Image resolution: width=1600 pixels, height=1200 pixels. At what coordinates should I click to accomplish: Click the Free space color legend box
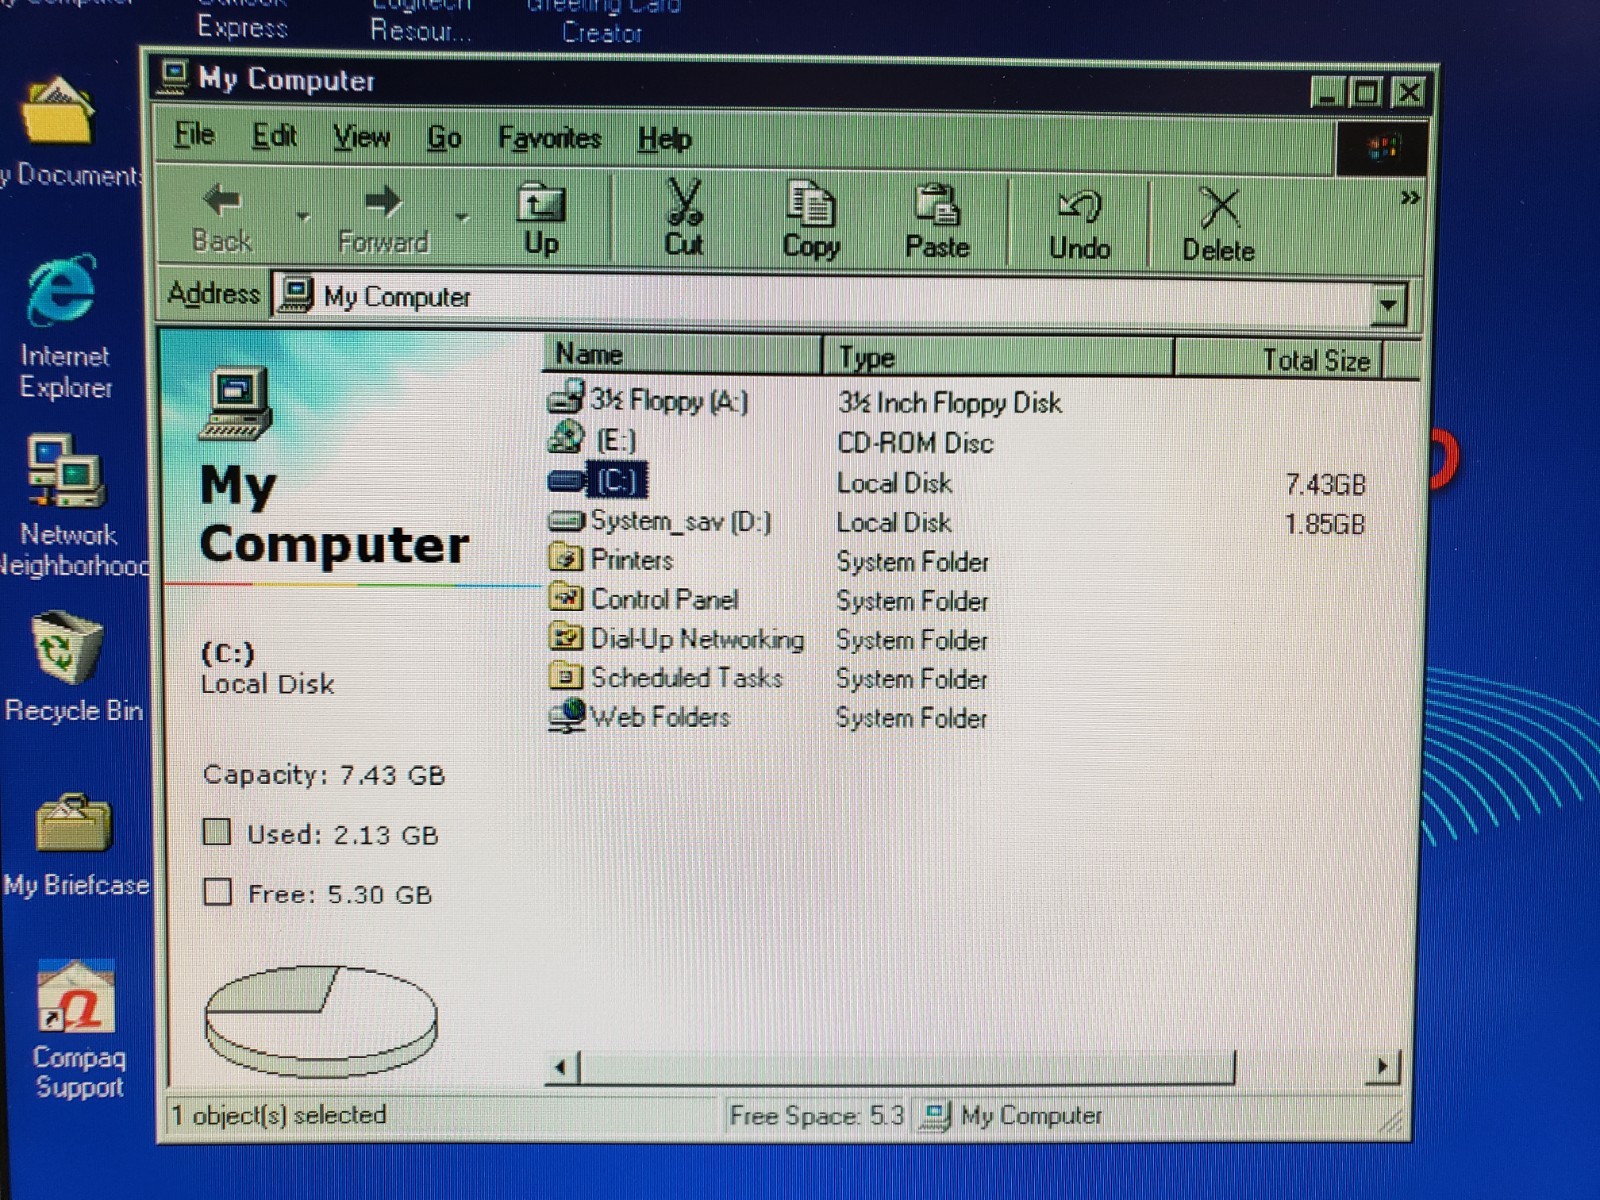tap(217, 891)
